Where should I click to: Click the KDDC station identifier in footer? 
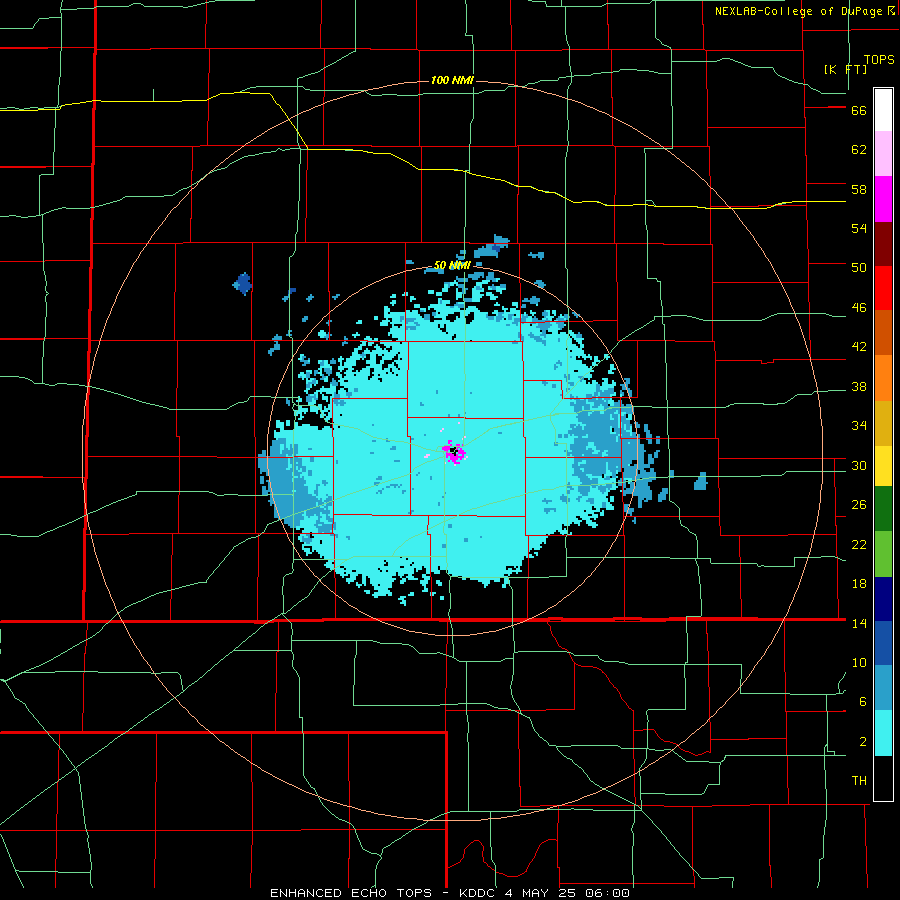[479, 893]
